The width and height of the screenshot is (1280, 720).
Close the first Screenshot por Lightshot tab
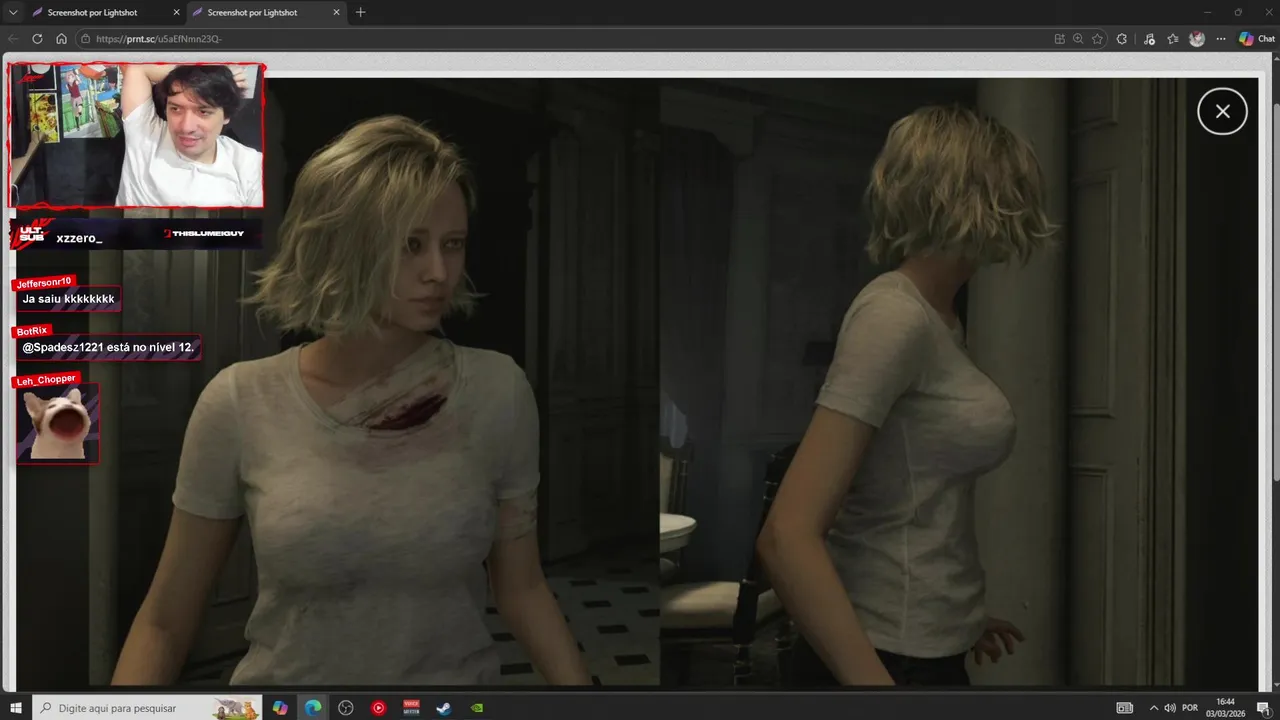tap(176, 12)
